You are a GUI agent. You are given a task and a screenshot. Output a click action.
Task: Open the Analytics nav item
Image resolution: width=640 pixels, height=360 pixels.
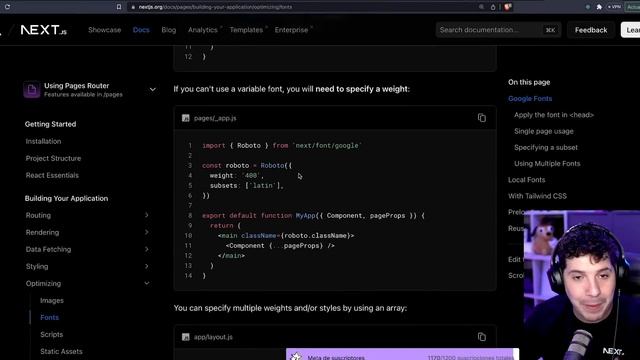(x=203, y=30)
